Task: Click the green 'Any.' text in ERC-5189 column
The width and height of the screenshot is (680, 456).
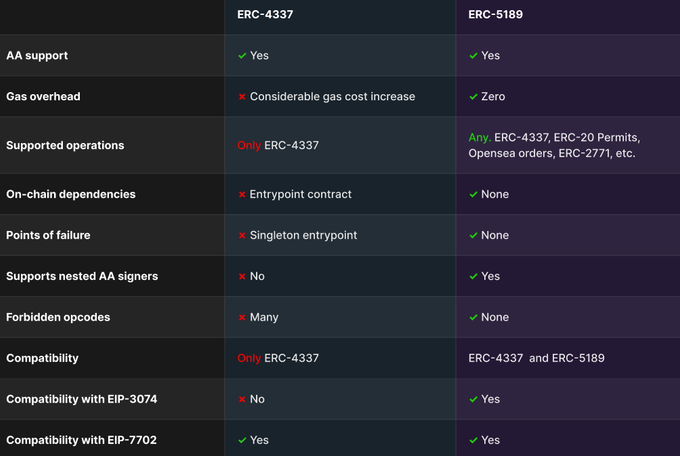Action: tap(480, 138)
